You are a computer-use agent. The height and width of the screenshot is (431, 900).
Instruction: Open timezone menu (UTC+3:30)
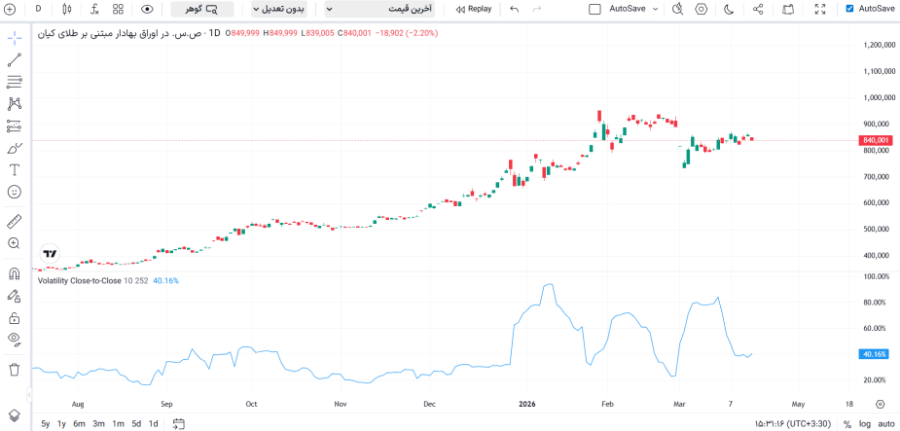point(793,424)
